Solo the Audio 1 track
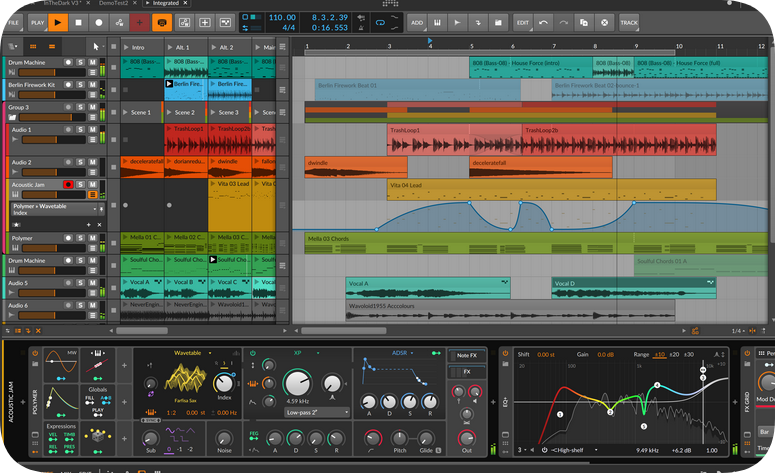 (x=81, y=129)
